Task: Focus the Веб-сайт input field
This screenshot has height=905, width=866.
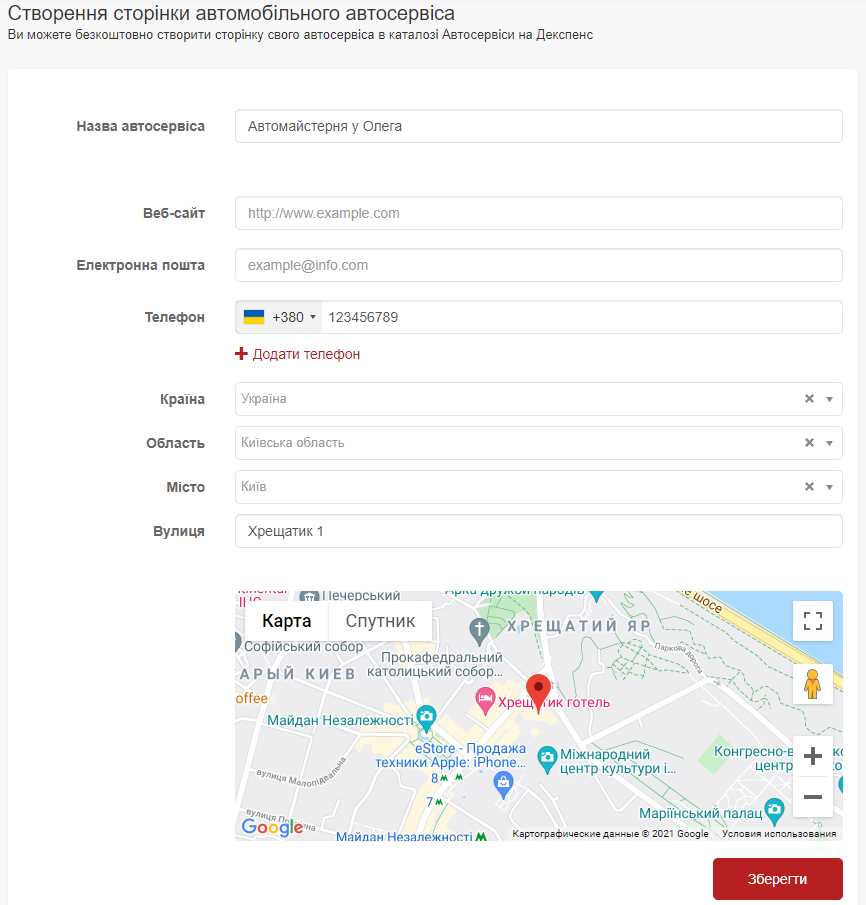Action: [x=538, y=213]
